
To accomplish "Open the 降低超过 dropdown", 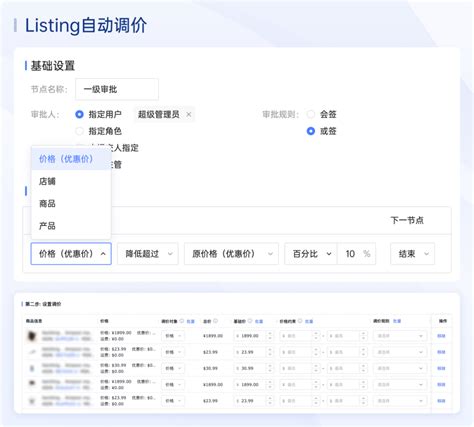I will 148,254.
